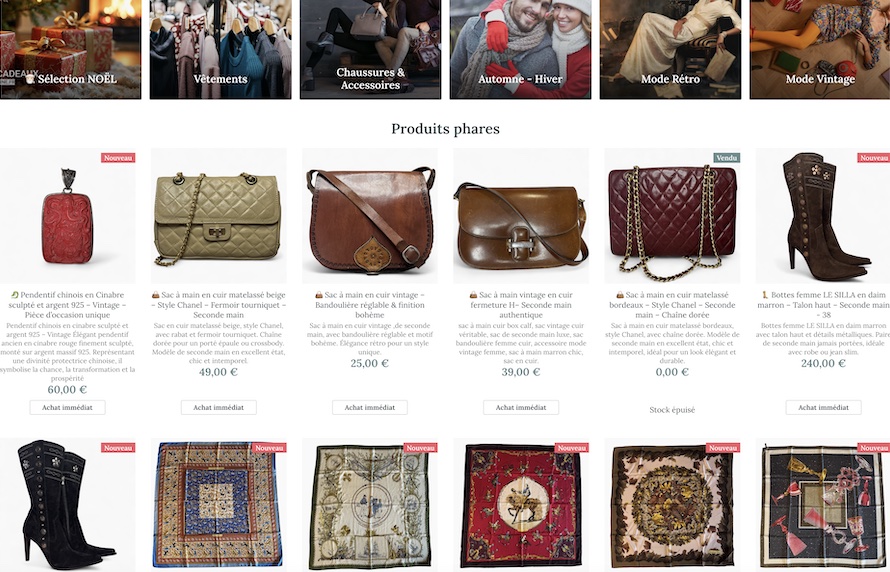The height and width of the screenshot is (572, 890).
Task: View the black suede boots image
Action: 68,505
